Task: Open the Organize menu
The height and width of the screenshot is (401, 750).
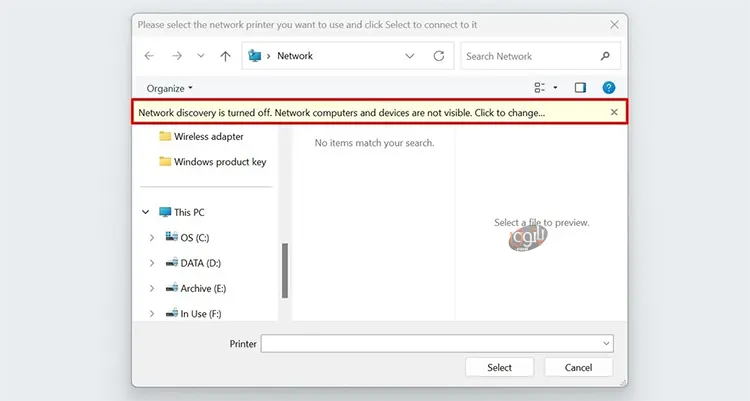Action: pyautogui.click(x=170, y=88)
